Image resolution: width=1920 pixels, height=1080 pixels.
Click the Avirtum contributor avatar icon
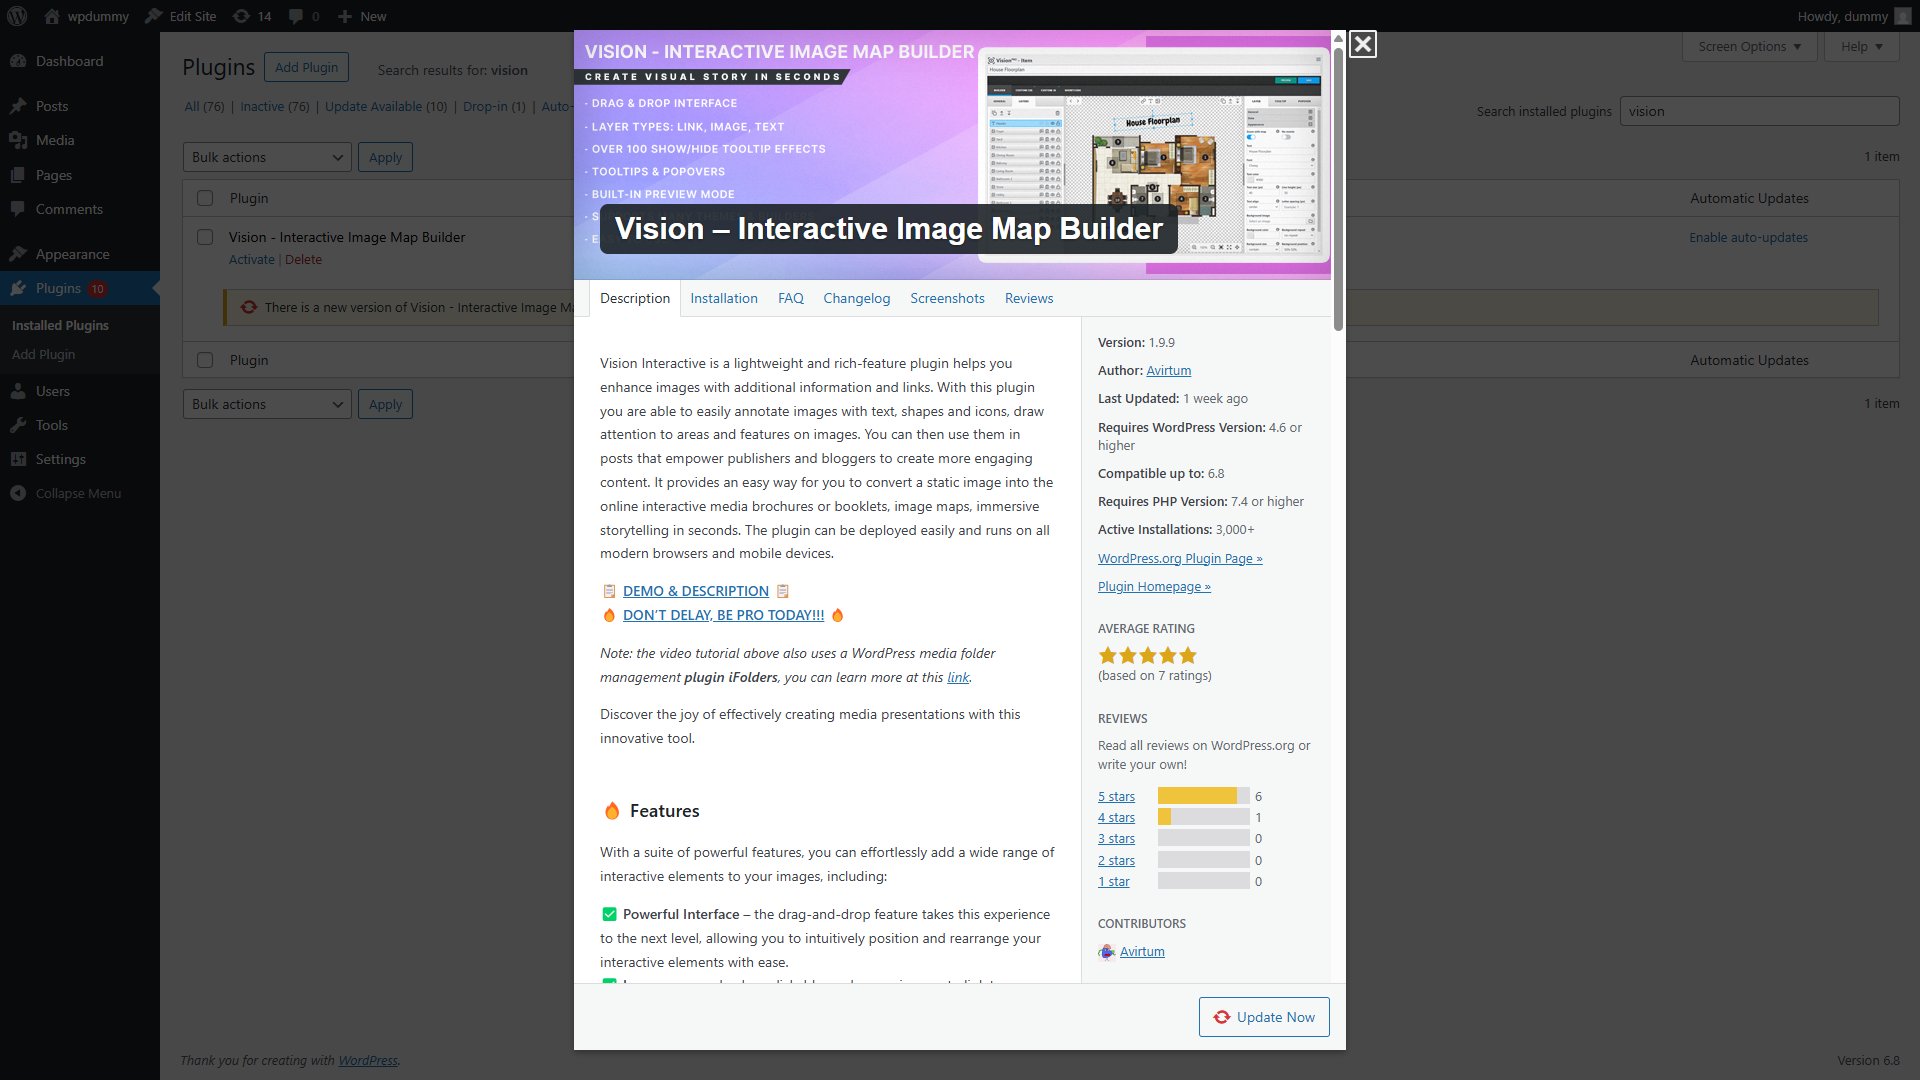click(1106, 952)
